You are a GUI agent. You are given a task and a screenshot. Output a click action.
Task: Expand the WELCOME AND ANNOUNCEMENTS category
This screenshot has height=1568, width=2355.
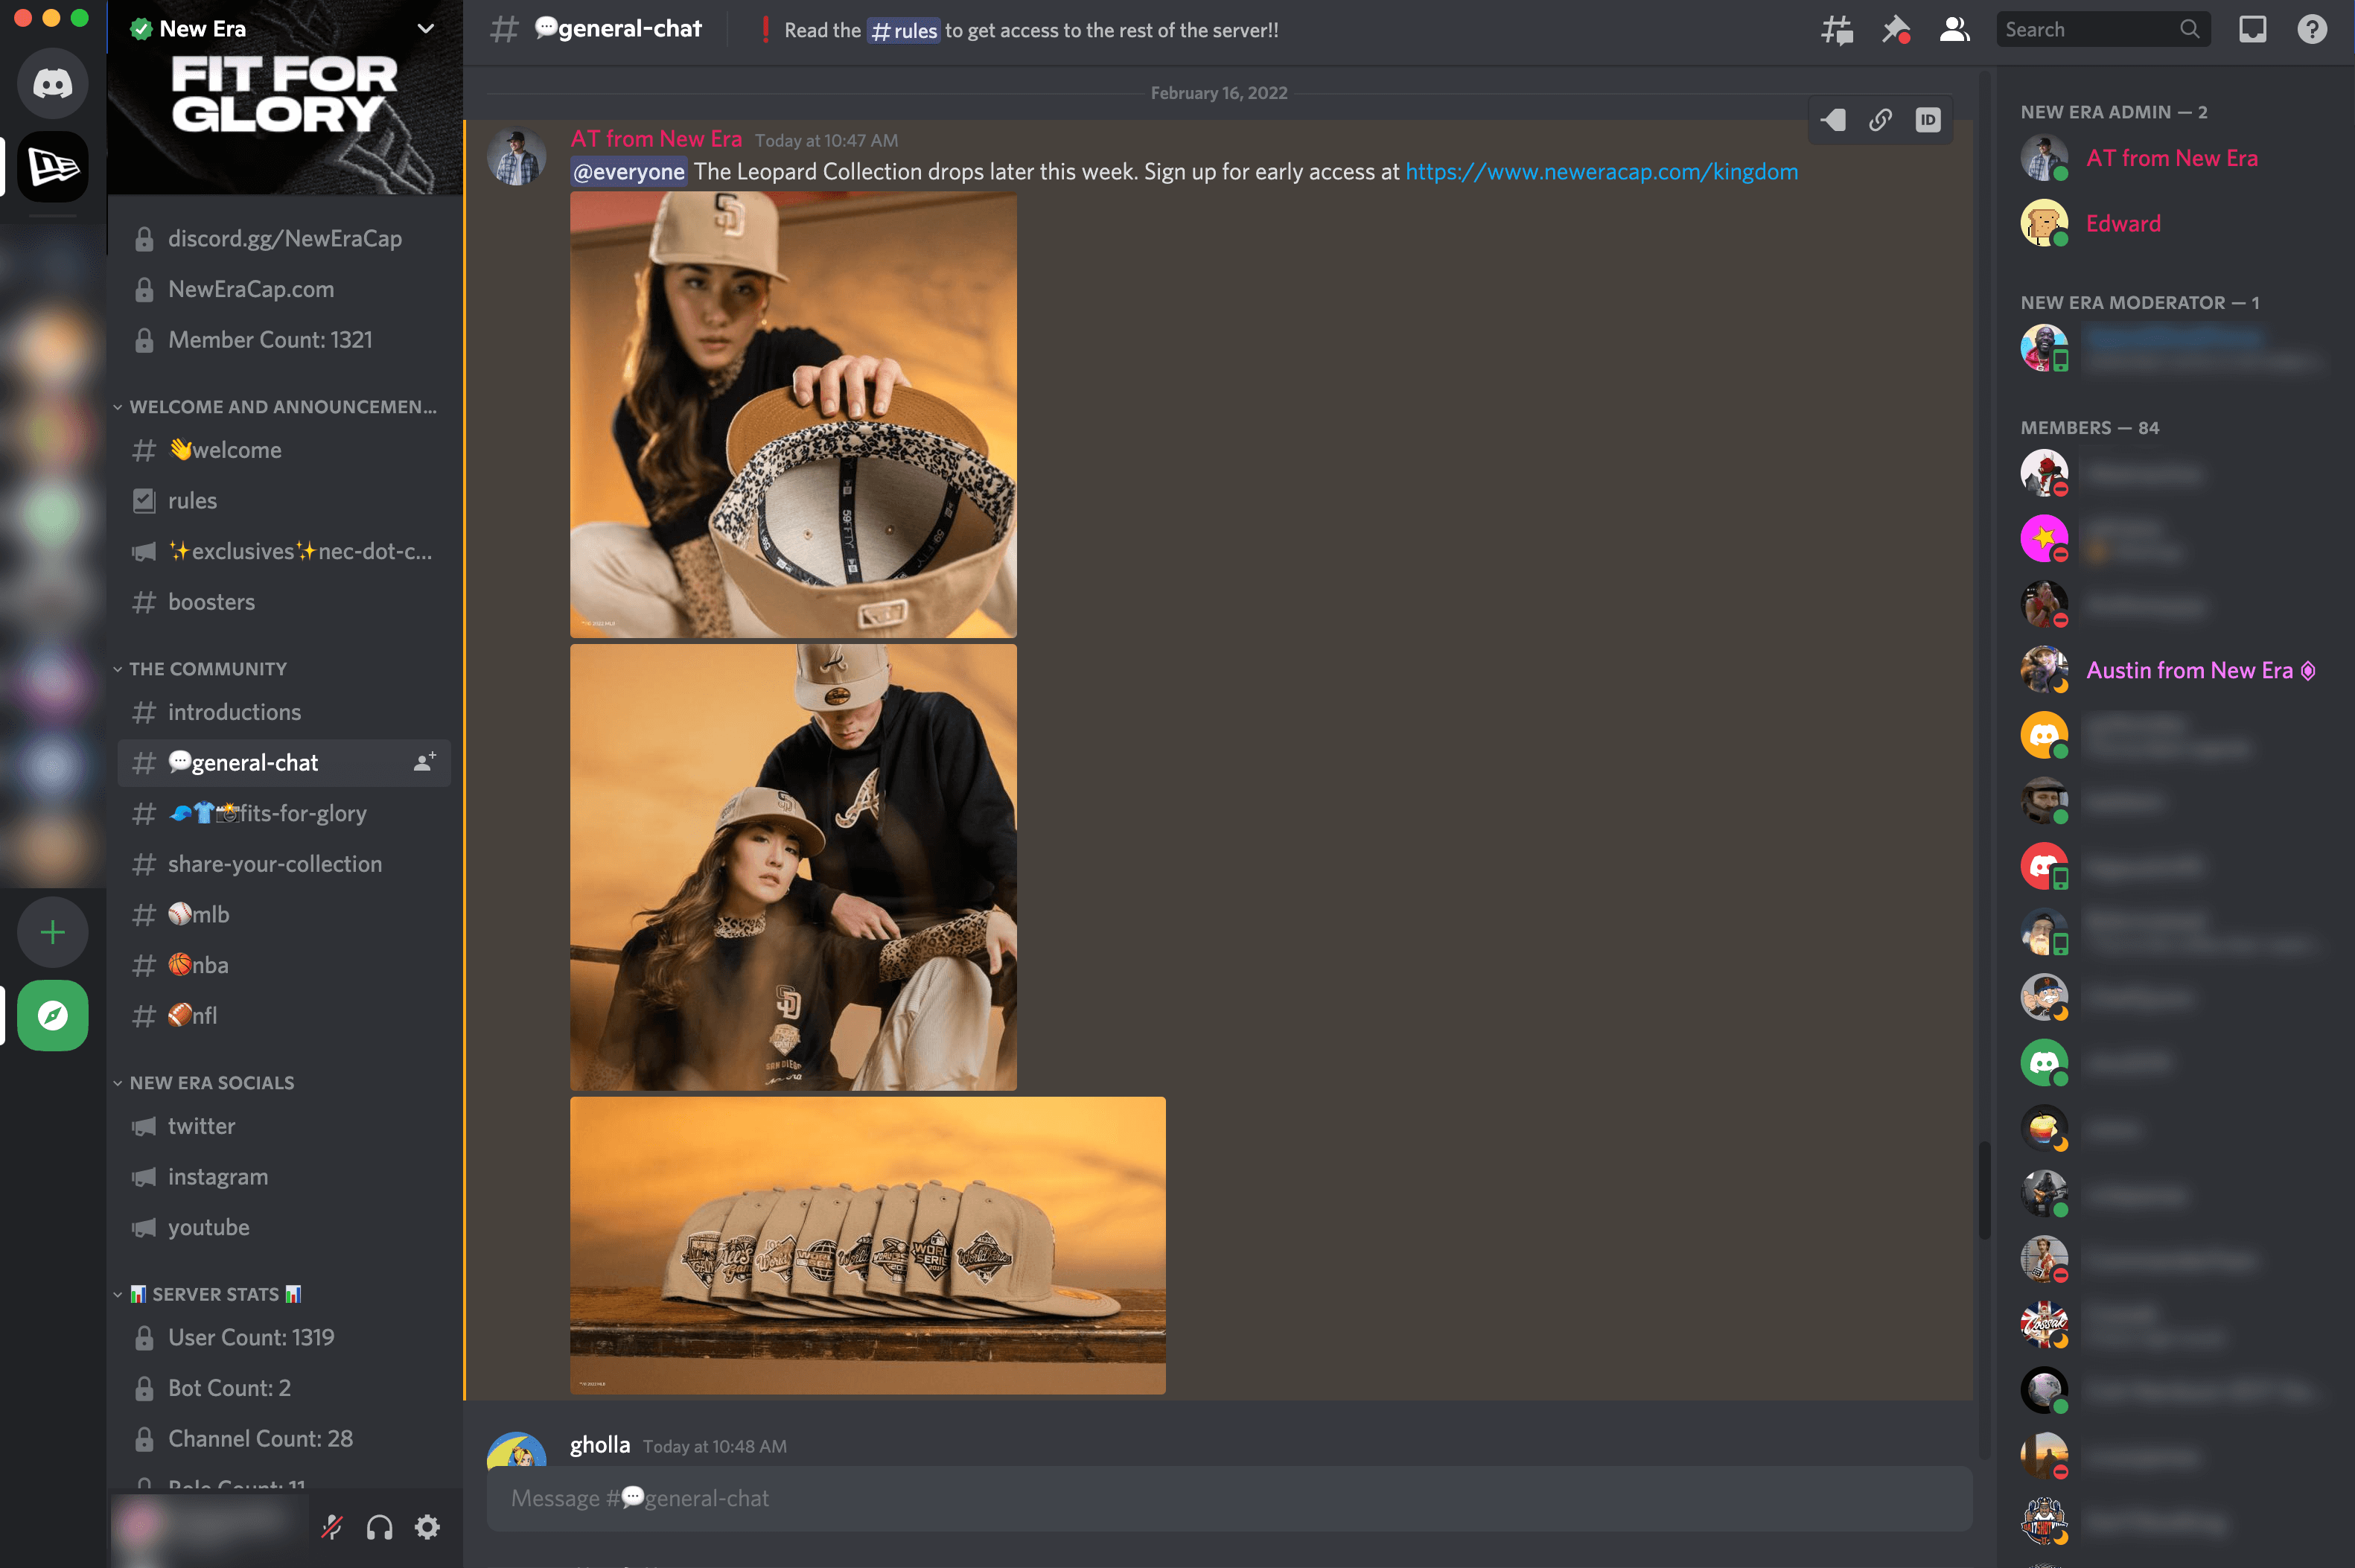(280, 406)
